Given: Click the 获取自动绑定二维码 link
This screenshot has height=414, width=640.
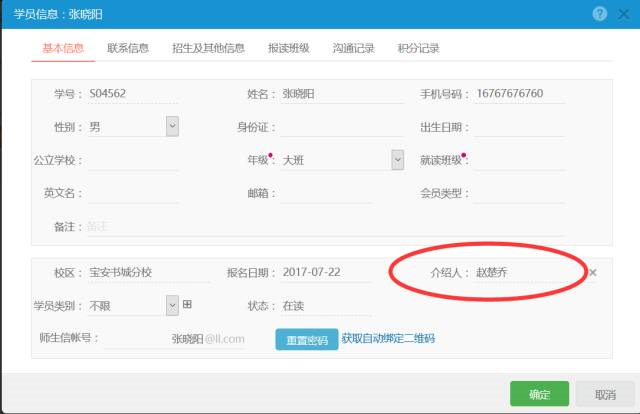Looking at the screenshot, I should [388, 339].
